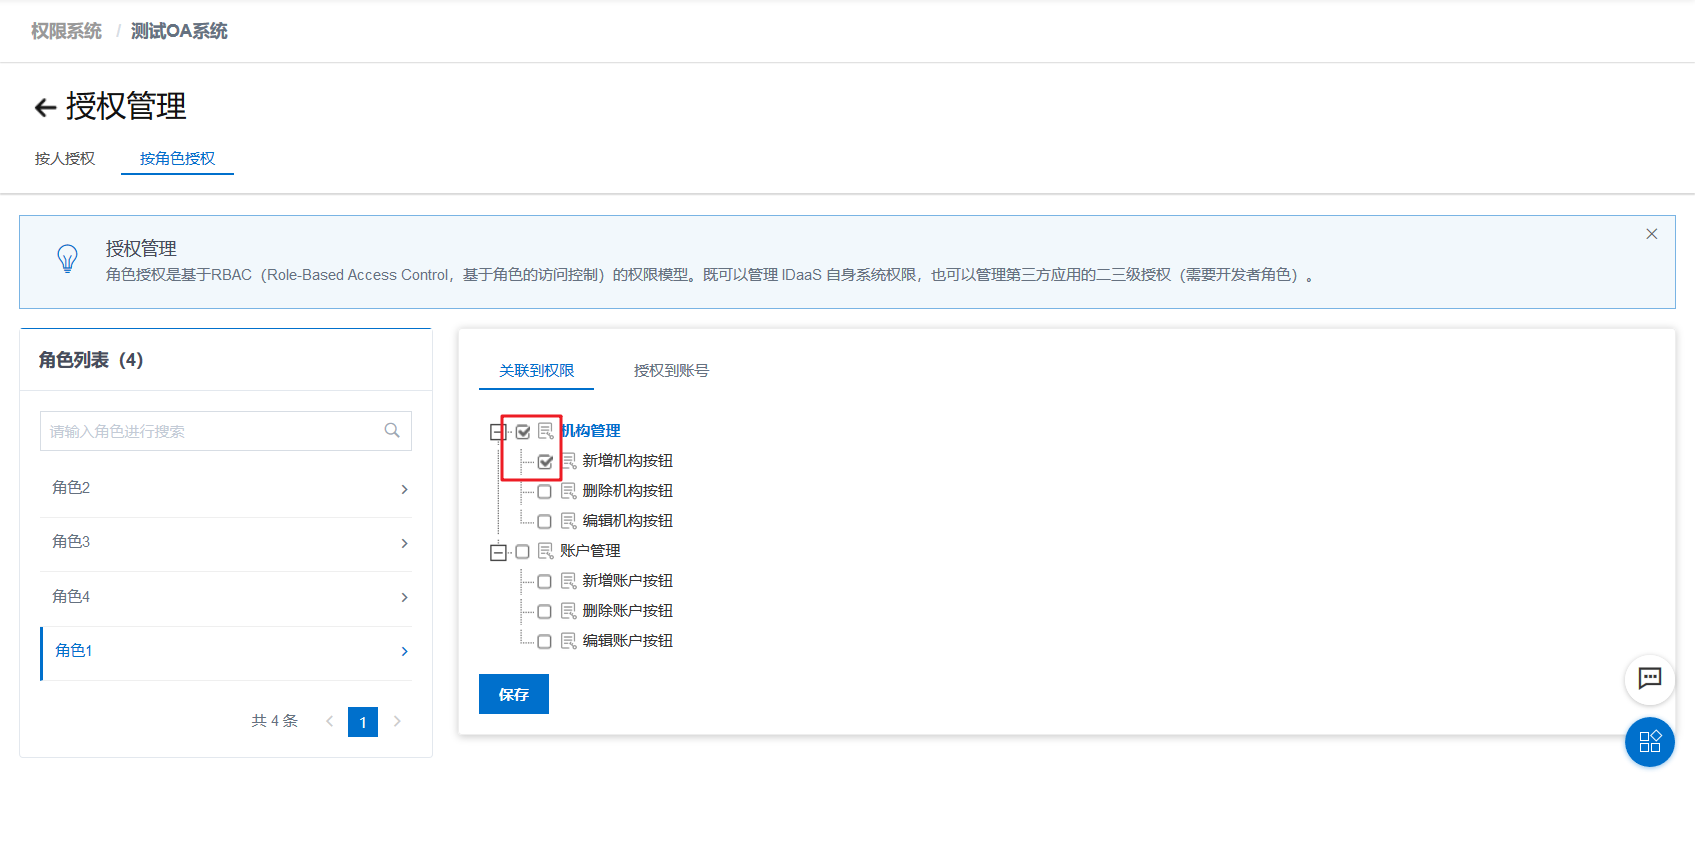The image size is (1695, 847).
Task: Go back using the arrow beside 授权管理
Action: coord(45,107)
